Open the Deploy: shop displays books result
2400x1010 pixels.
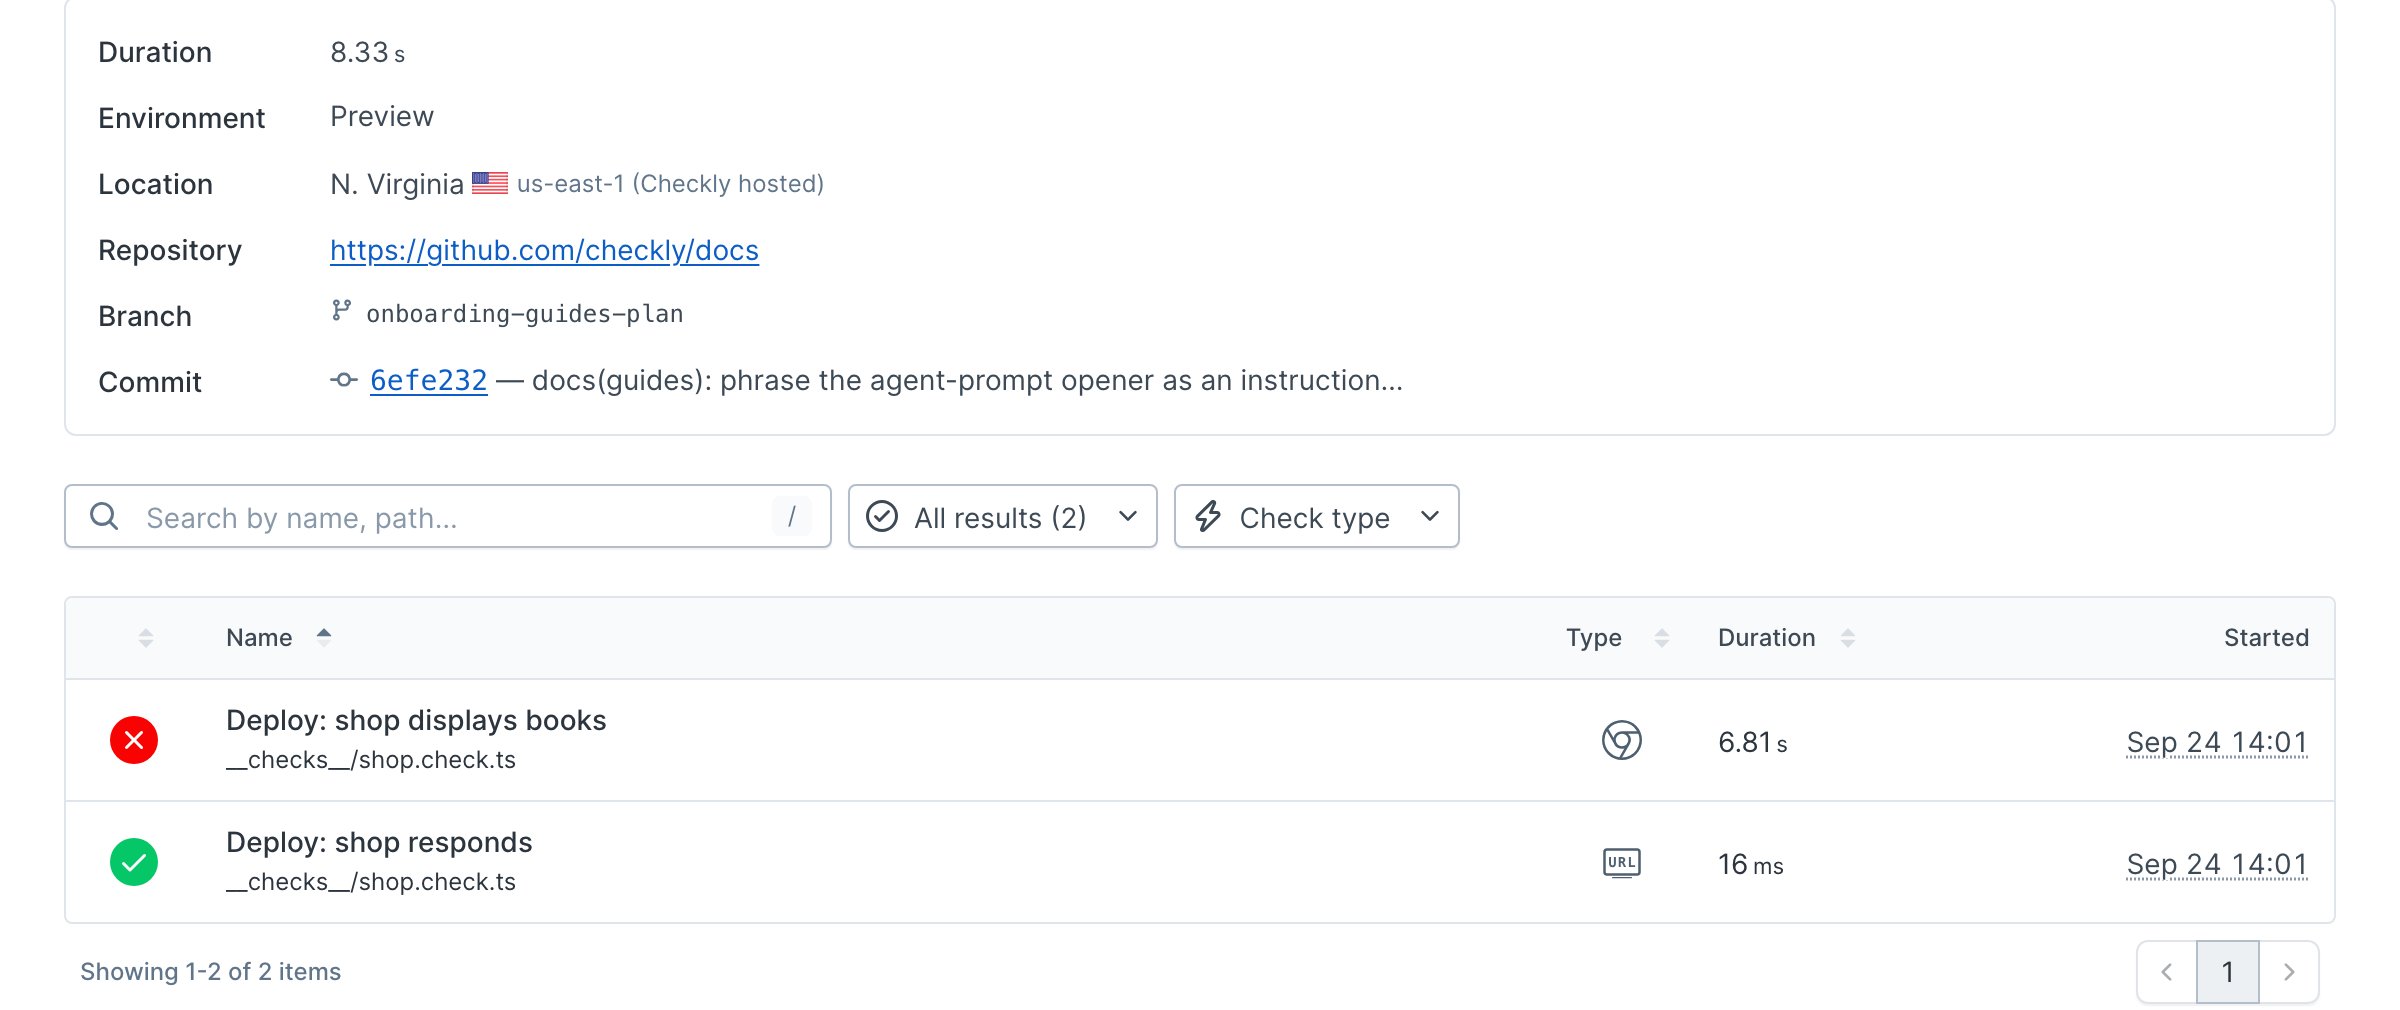(x=416, y=720)
